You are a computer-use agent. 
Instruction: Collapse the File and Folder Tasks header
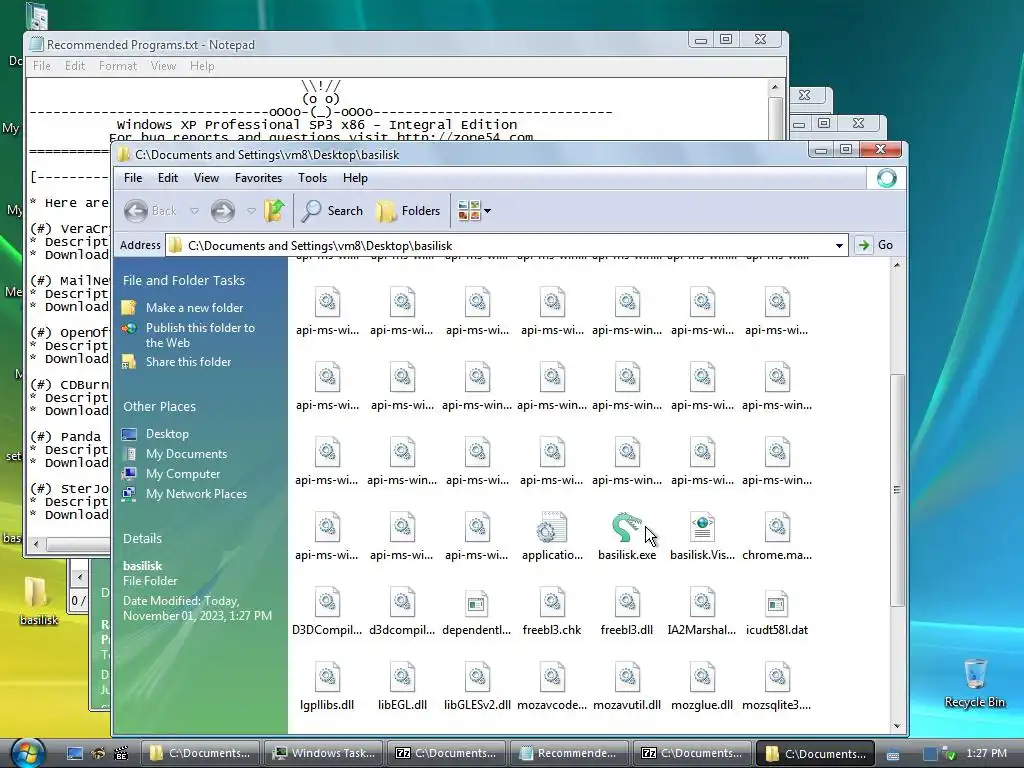(x=184, y=280)
